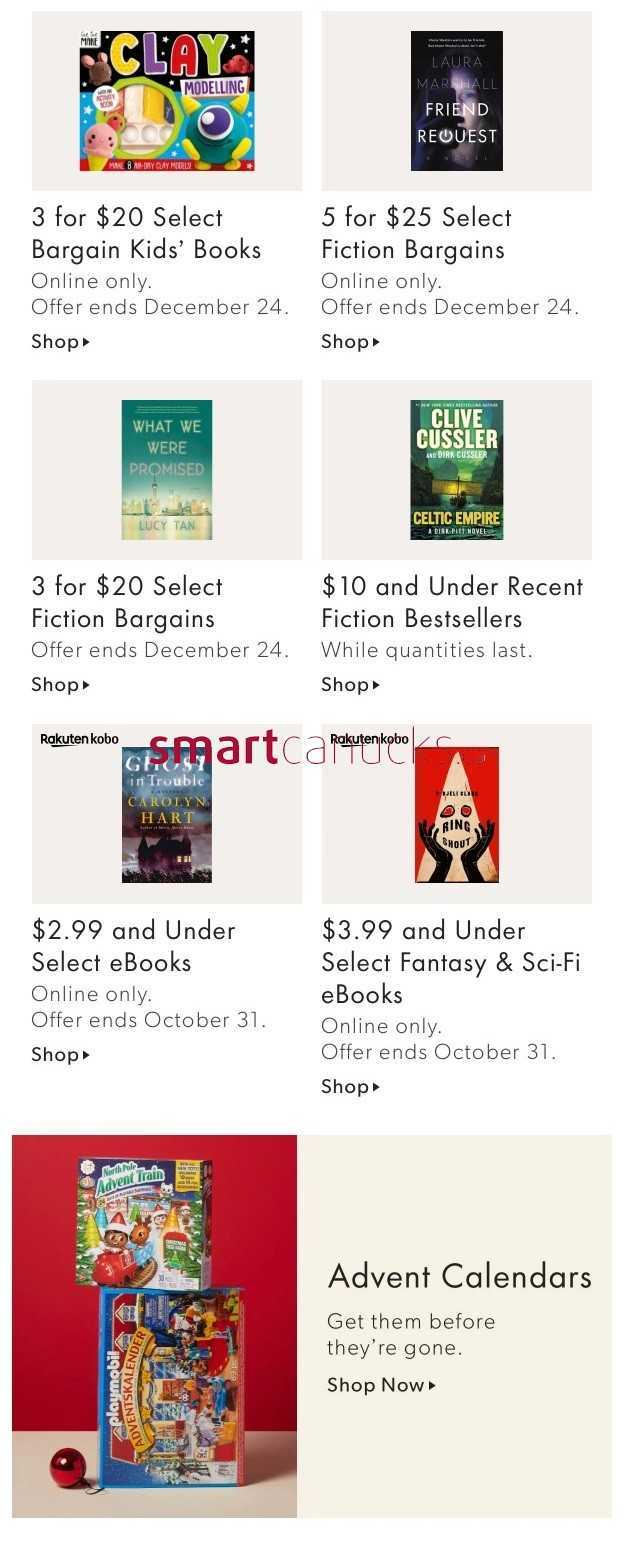Screen dimensions: 630x1550
Task: Shop 3 for $20 Bargain Kids' Books
Action: pos(61,342)
